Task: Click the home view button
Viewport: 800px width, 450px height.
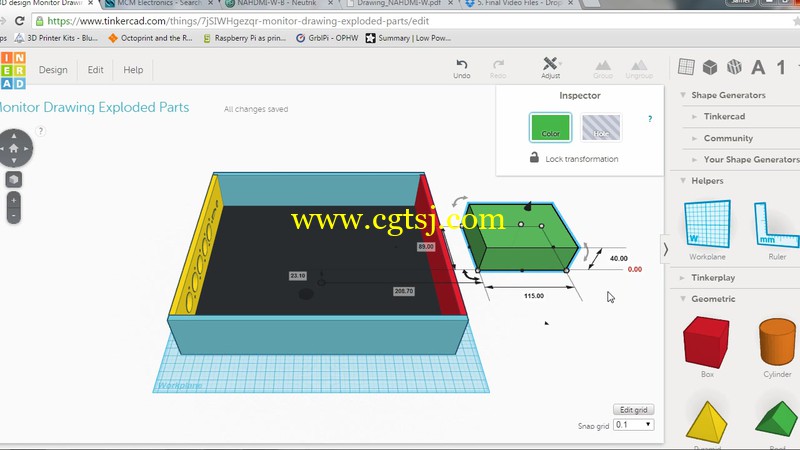Action: pyautogui.click(x=14, y=148)
